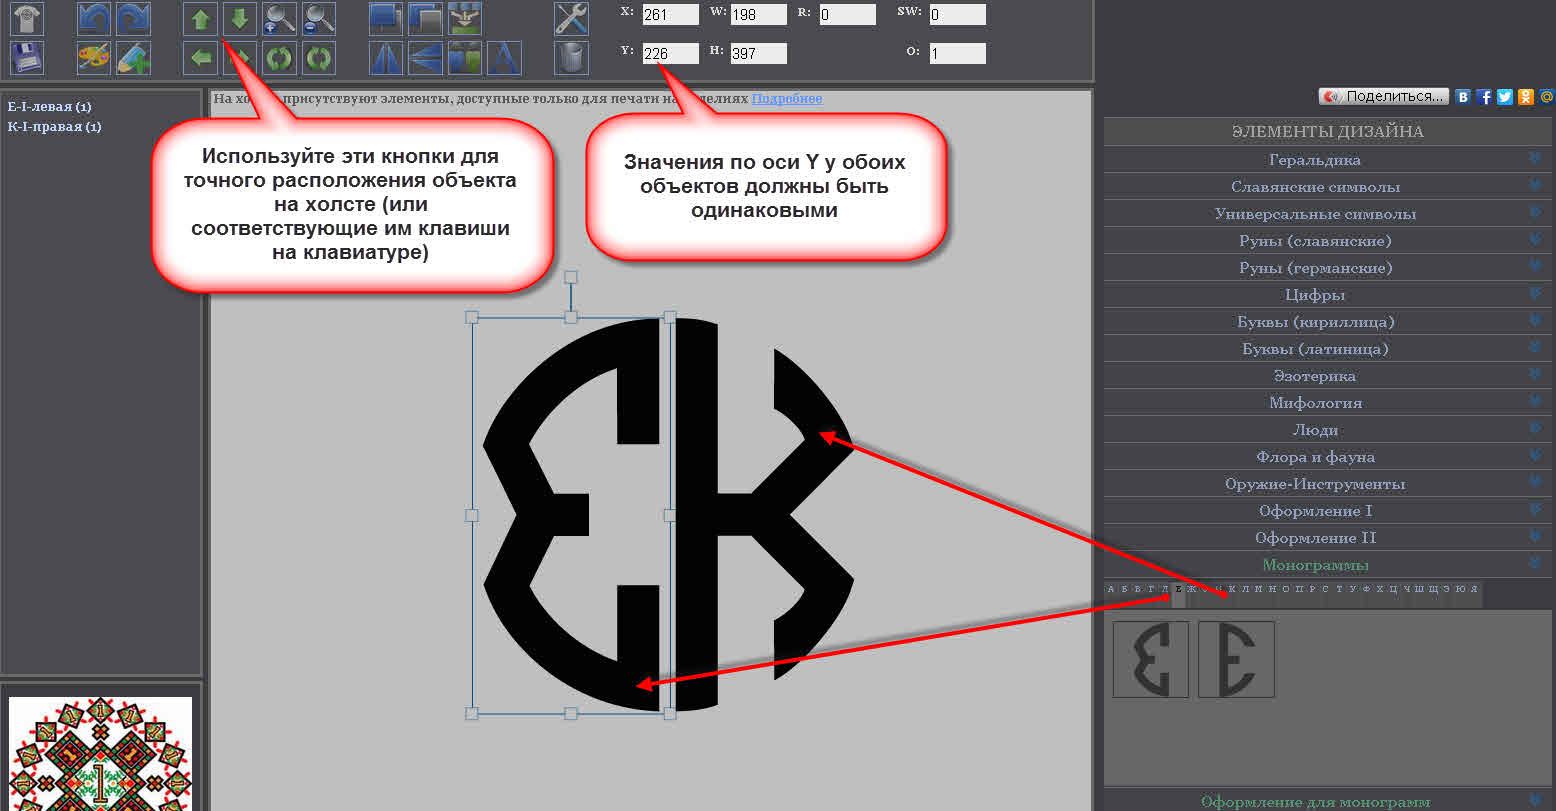Open the Подробнее link
Image resolution: width=1556 pixels, height=811 pixels.
(x=787, y=99)
